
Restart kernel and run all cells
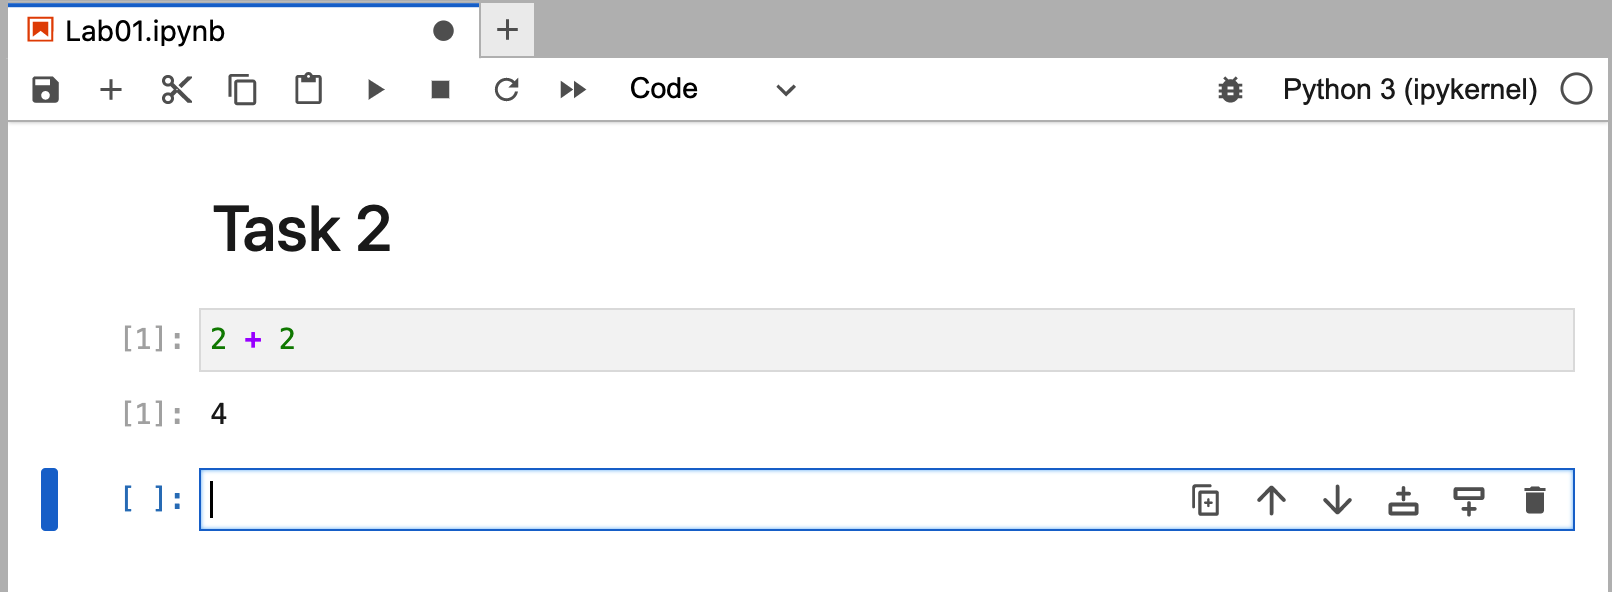573,90
